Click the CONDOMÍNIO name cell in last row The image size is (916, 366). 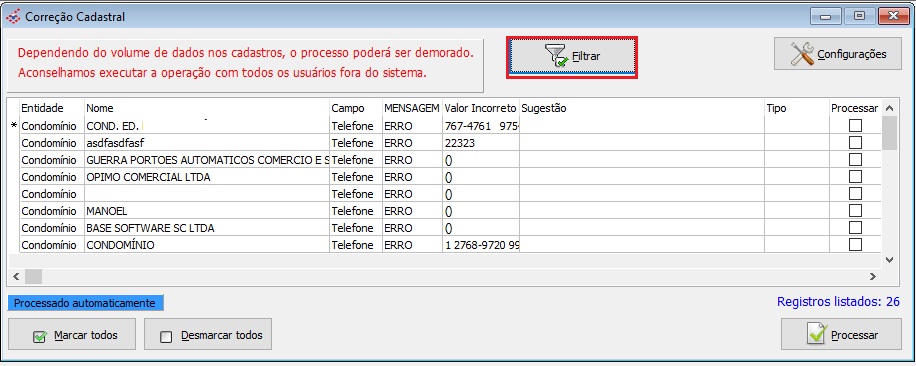click(x=207, y=245)
